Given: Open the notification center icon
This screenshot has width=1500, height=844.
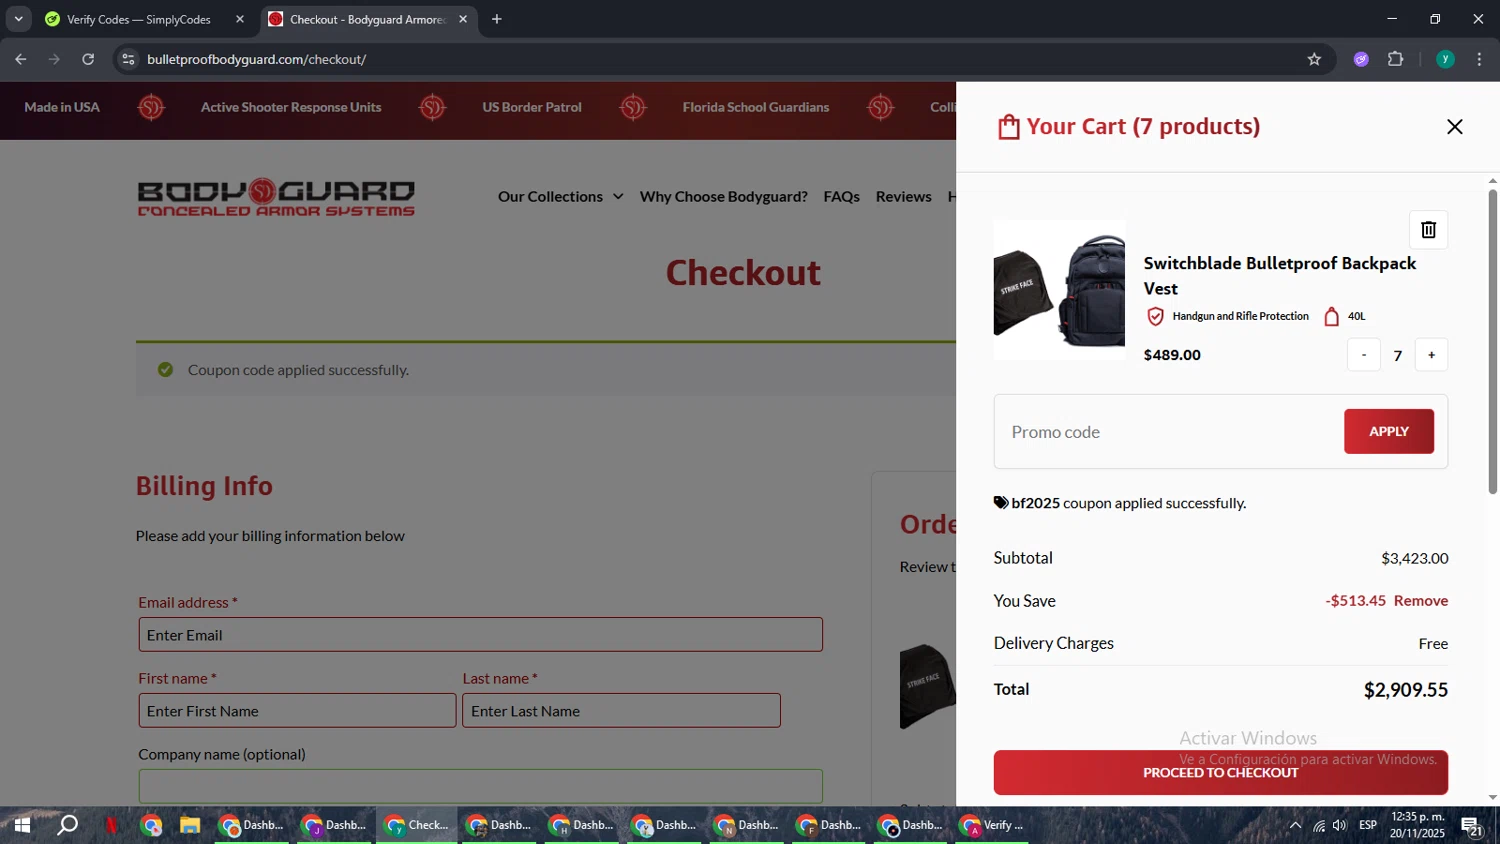Looking at the screenshot, I should point(1471,825).
